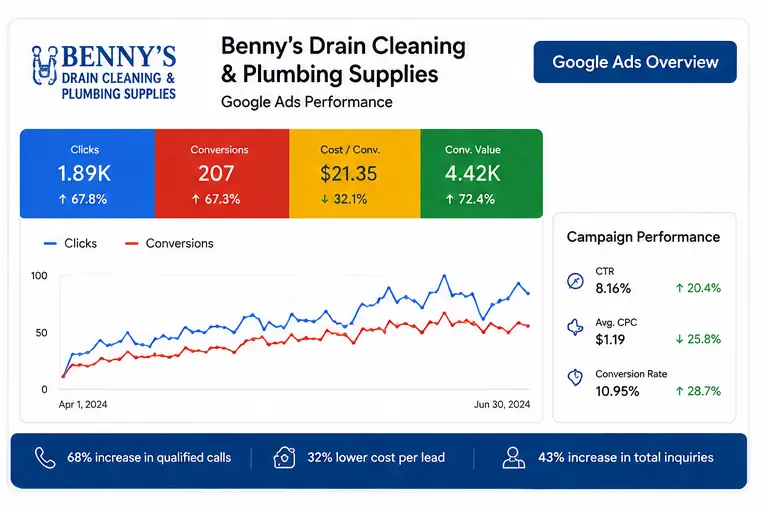Click the Benny's plumber logo icon

44,66
